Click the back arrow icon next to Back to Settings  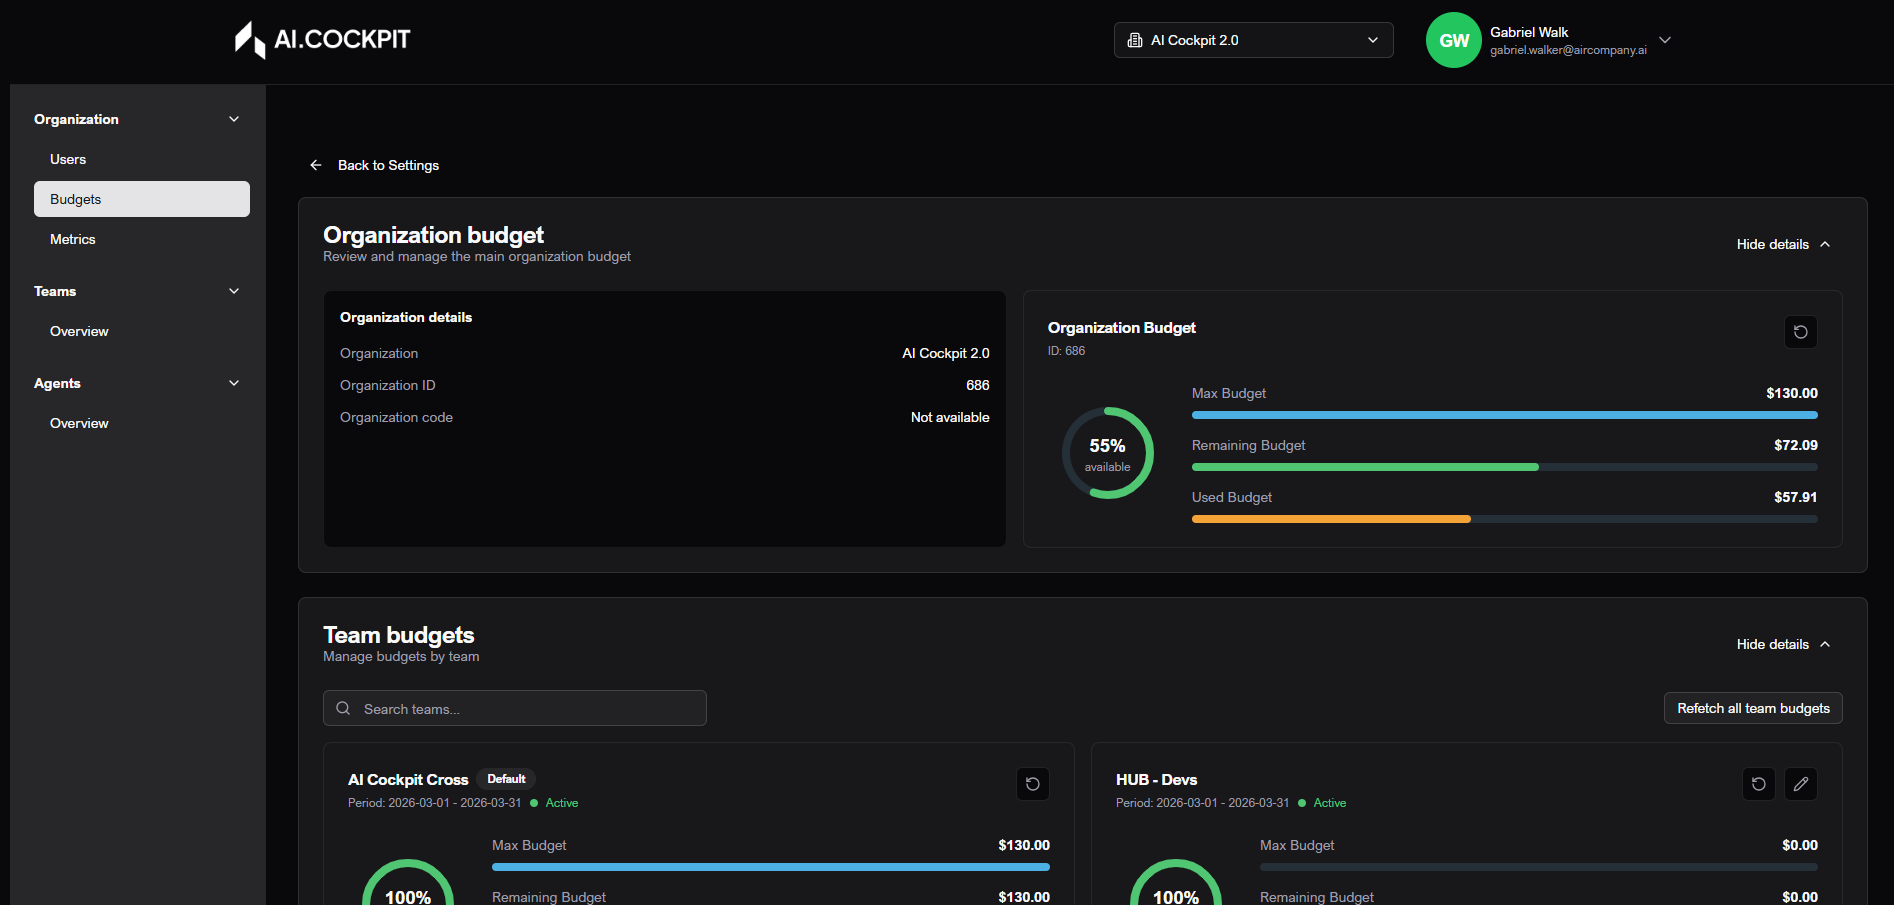tap(316, 165)
